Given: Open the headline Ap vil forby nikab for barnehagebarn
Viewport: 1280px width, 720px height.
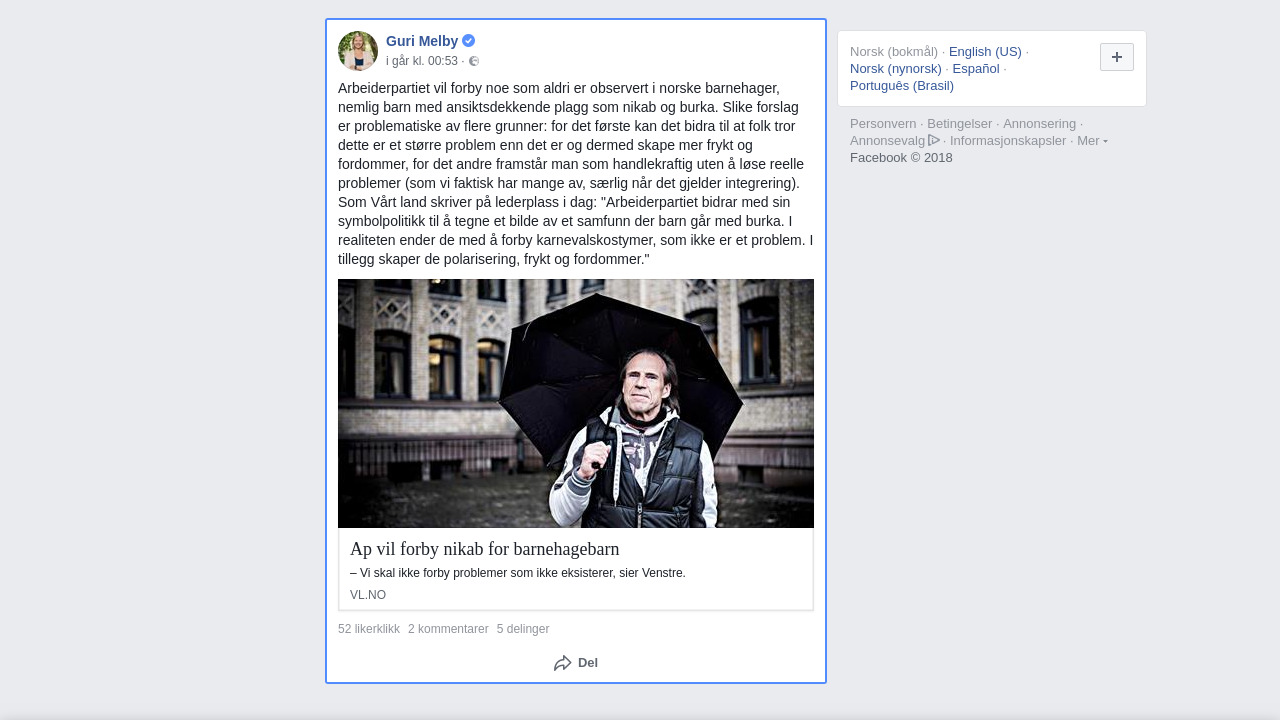Looking at the screenshot, I should tap(485, 549).
